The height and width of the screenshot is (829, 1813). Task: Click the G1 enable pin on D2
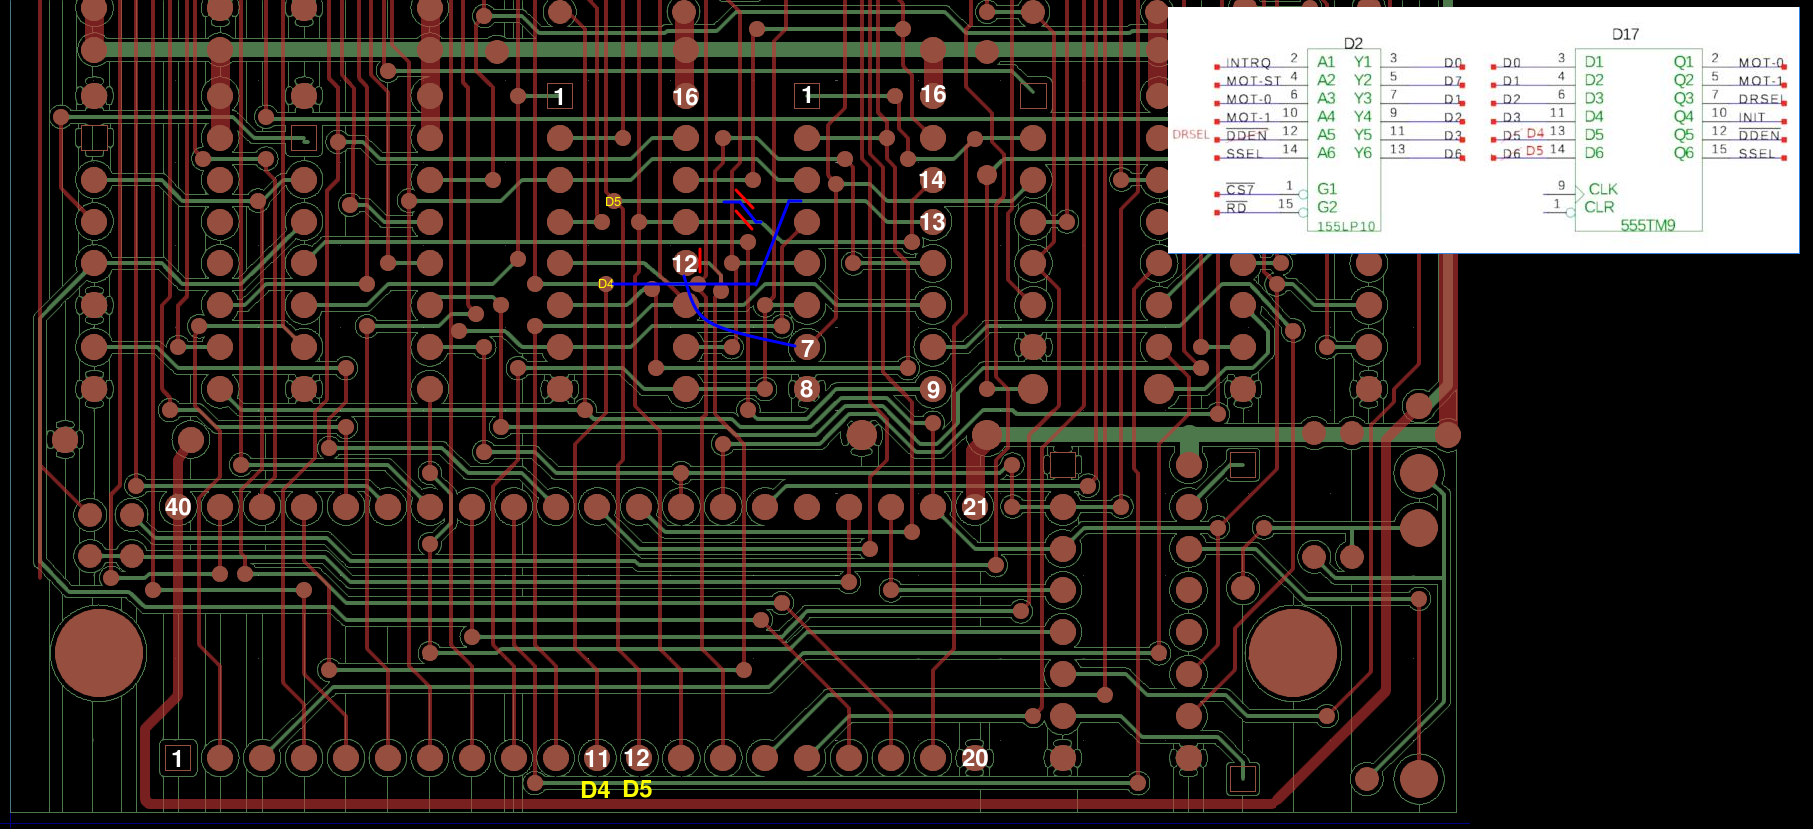click(x=1326, y=189)
